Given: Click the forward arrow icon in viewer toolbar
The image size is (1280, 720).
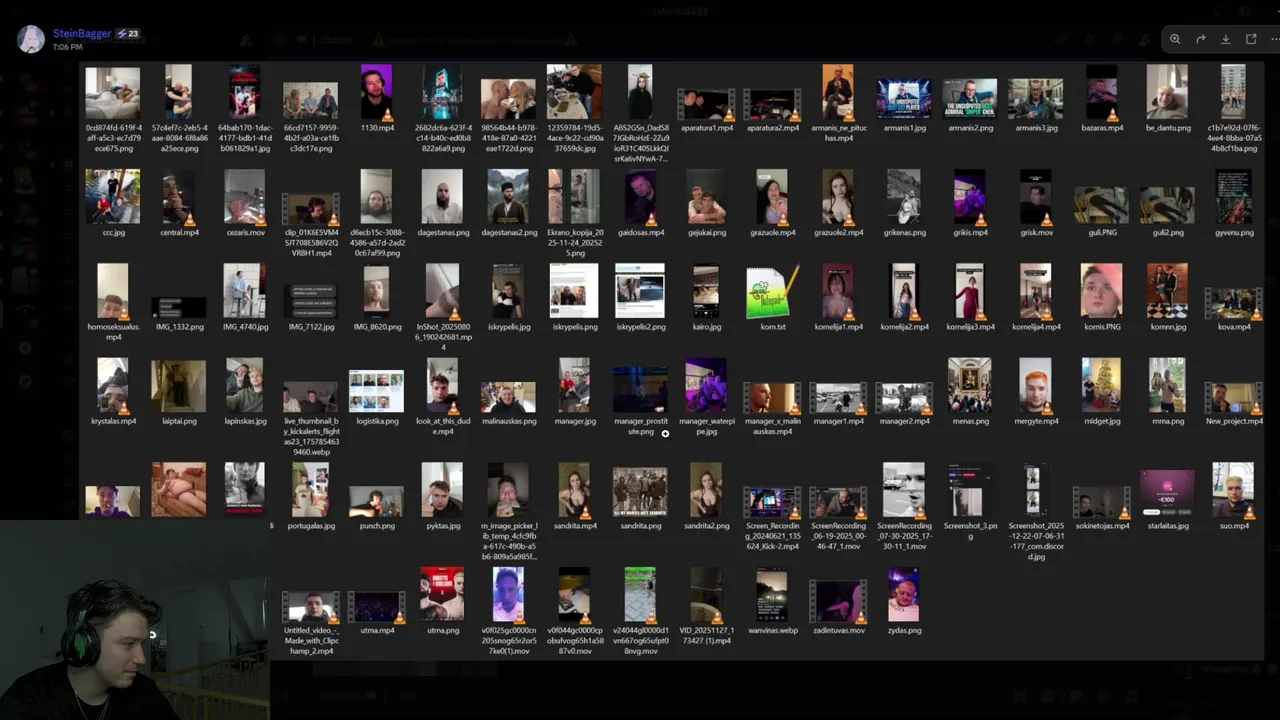Looking at the screenshot, I should tap(1200, 39).
